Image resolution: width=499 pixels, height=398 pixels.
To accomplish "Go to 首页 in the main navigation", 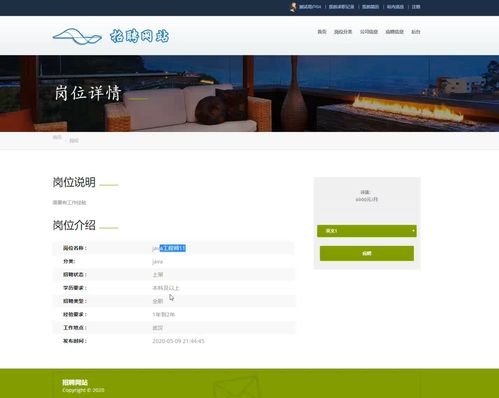I will 322,32.
